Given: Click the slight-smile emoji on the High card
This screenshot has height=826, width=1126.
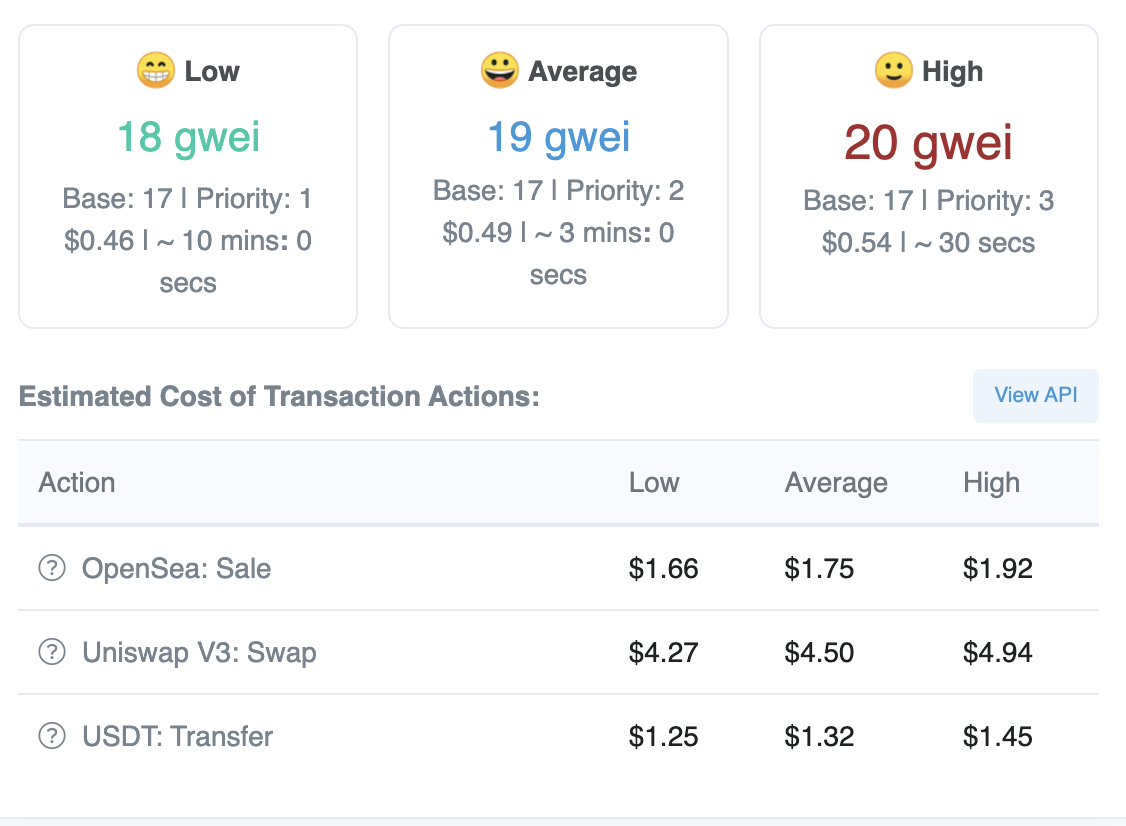Looking at the screenshot, I should pyautogui.click(x=895, y=71).
